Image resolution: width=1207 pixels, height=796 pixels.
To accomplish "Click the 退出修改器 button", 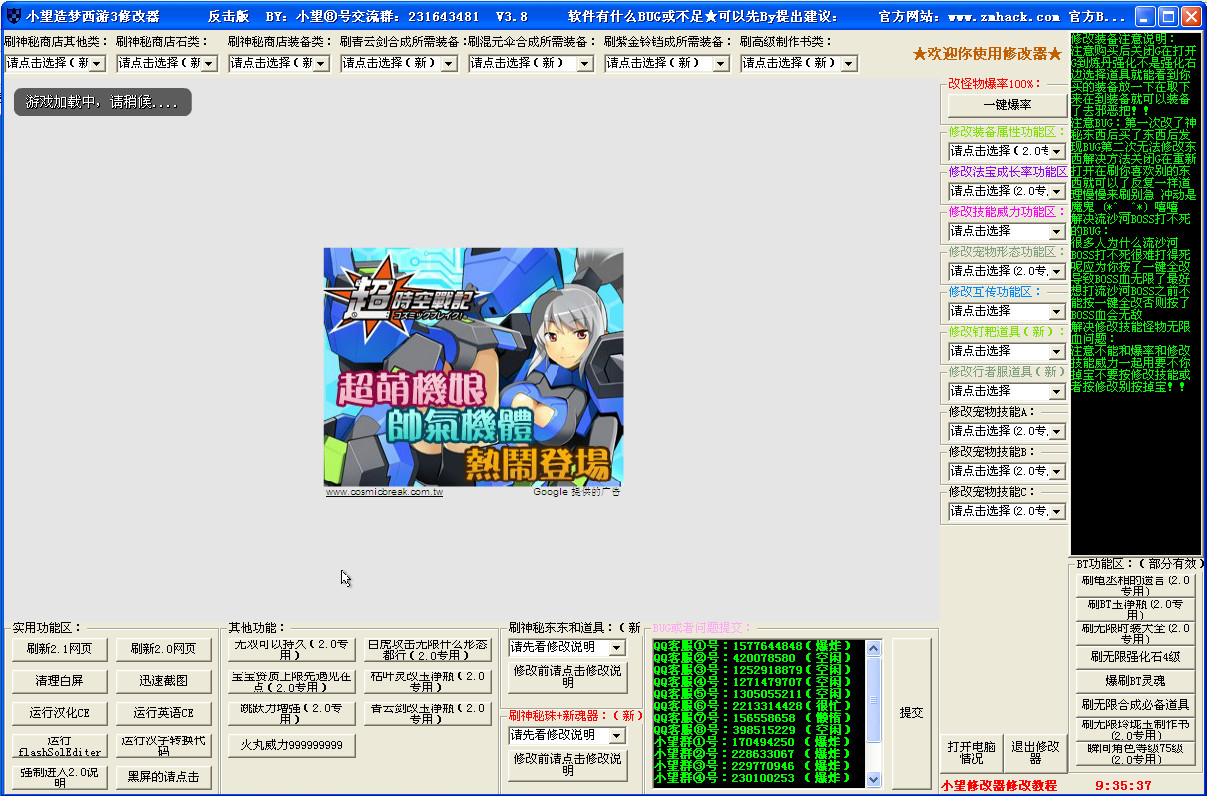I will (x=1035, y=753).
